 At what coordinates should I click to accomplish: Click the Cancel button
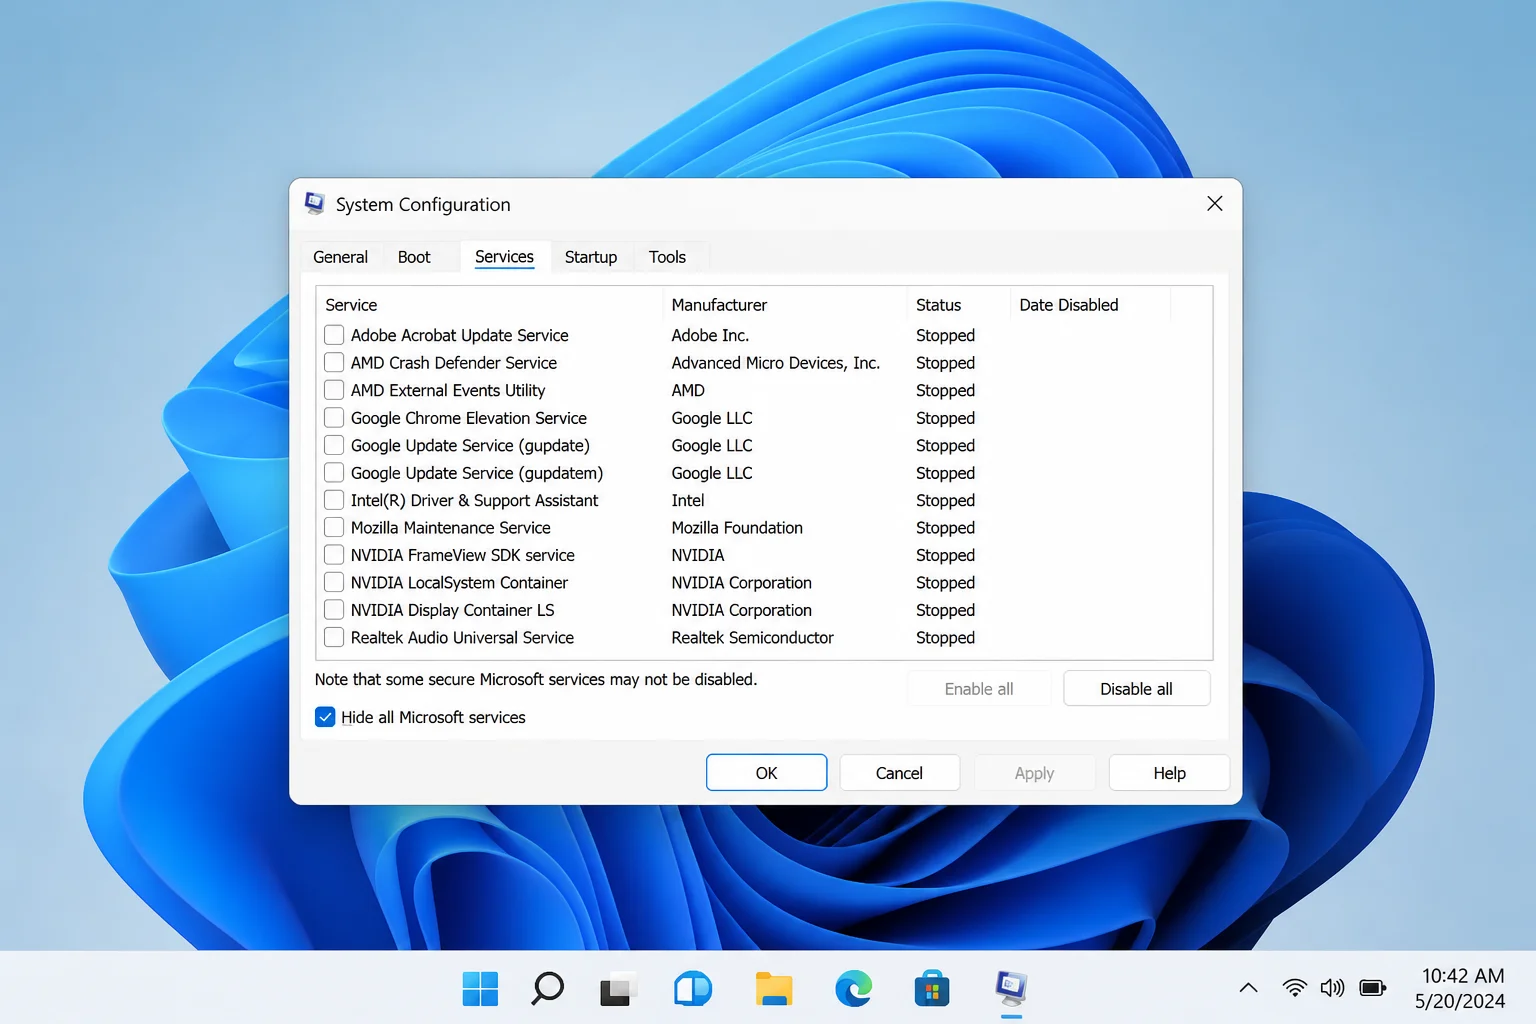click(900, 773)
